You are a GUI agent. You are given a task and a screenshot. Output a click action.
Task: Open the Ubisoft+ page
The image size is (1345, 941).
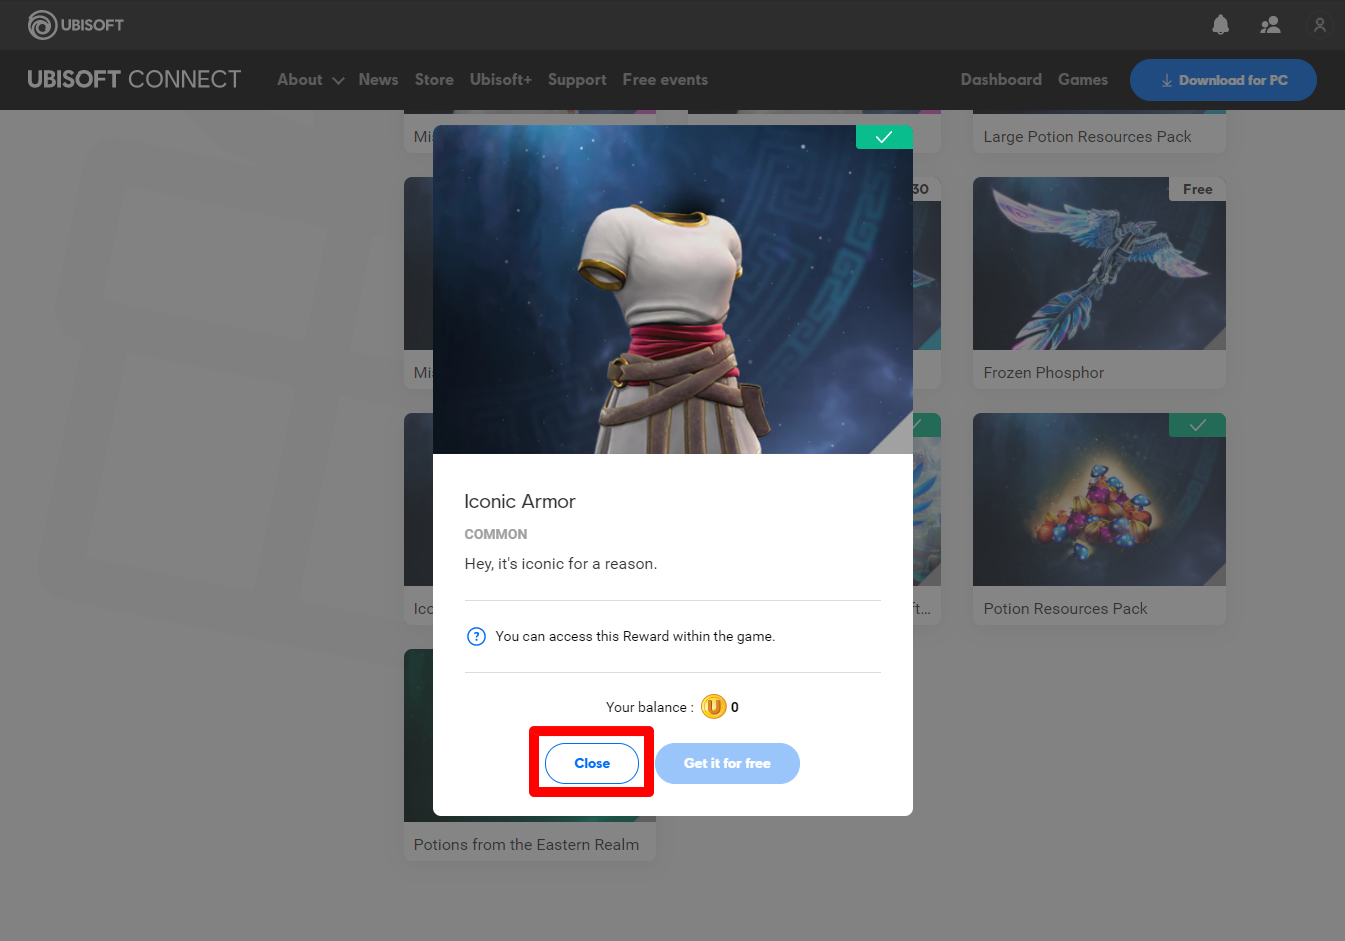(501, 80)
